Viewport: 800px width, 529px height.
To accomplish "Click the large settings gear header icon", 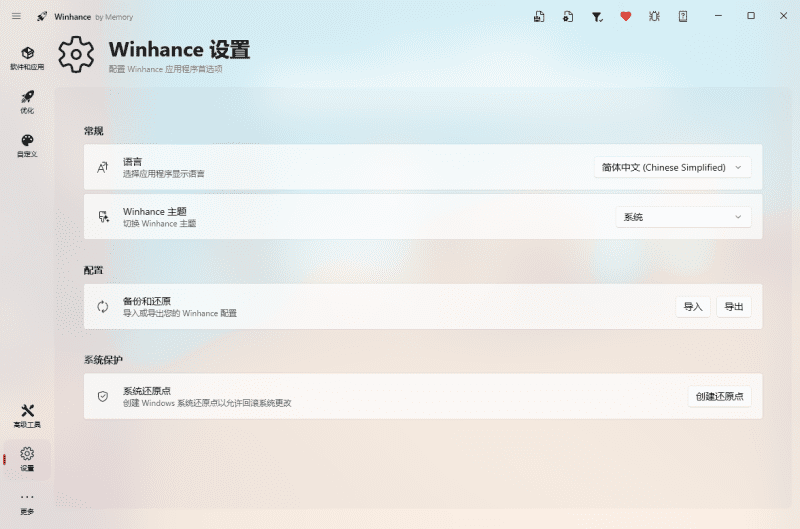I will tap(76, 55).
